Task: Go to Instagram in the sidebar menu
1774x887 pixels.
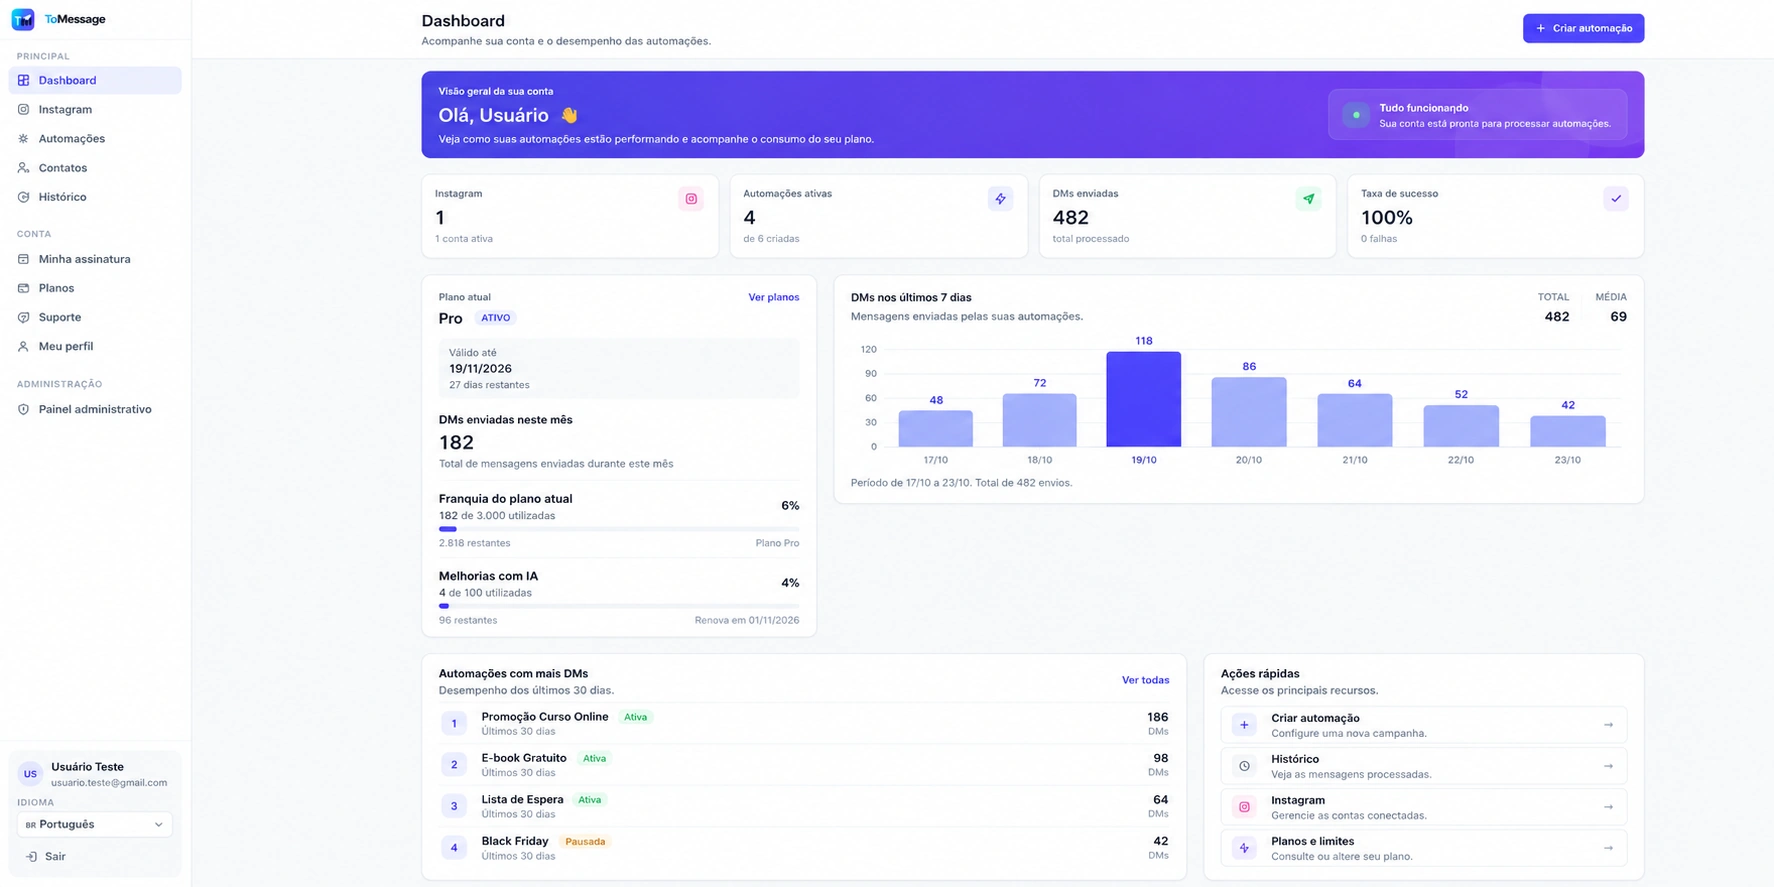Action: (95, 109)
